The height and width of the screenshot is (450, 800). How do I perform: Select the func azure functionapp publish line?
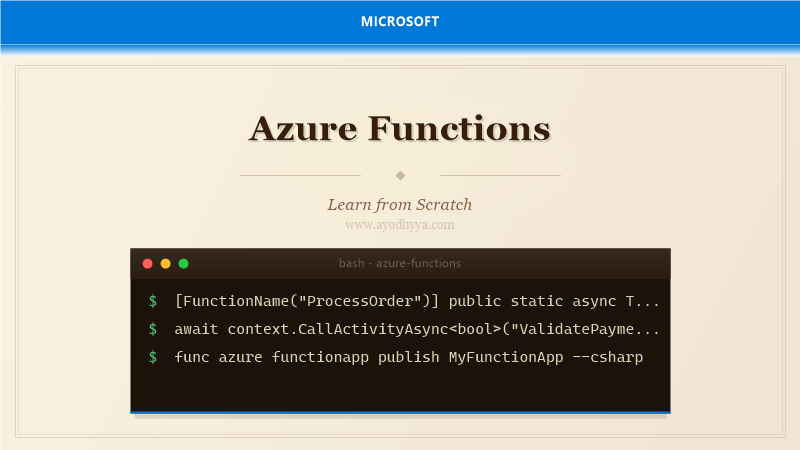coord(409,357)
